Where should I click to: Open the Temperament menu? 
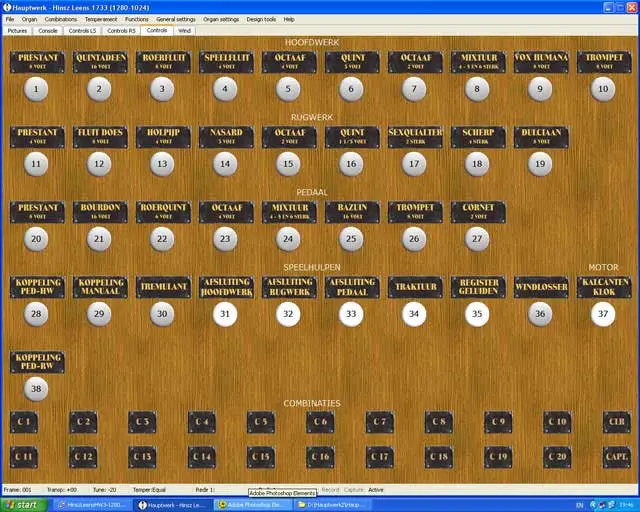[100, 19]
